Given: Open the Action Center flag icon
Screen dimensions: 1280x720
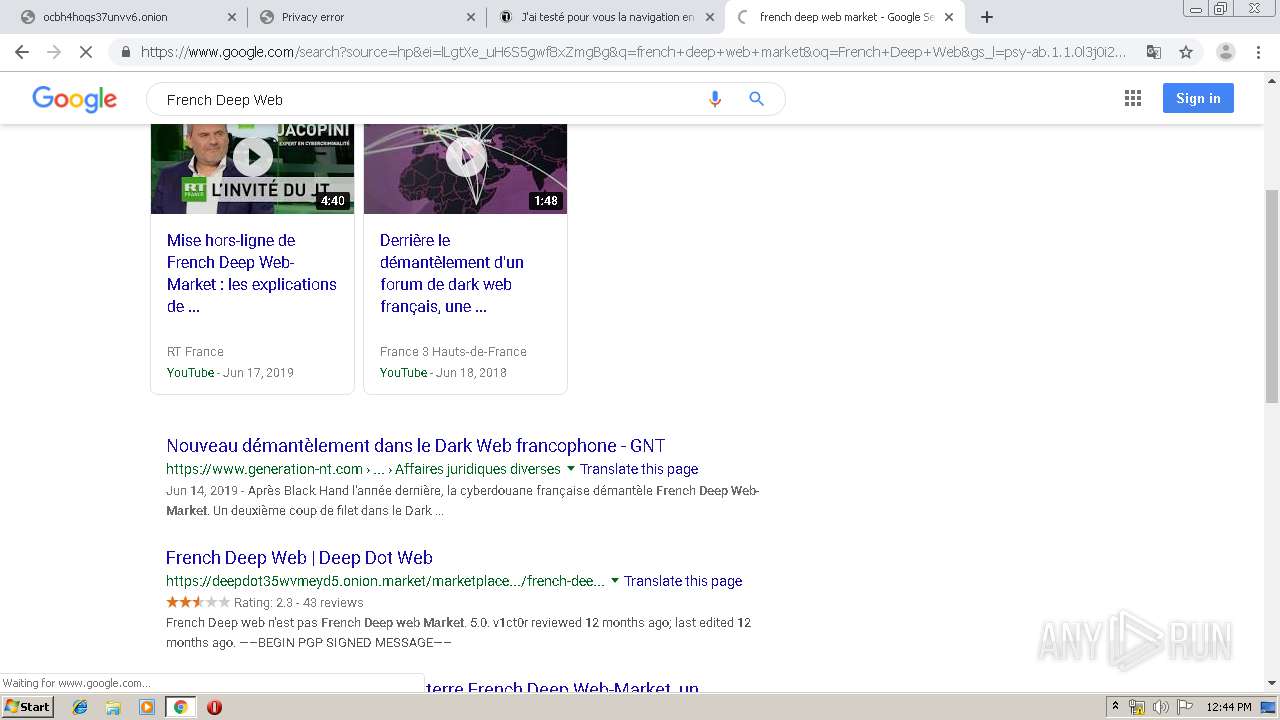Looking at the screenshot, I should coord(1183,707).
